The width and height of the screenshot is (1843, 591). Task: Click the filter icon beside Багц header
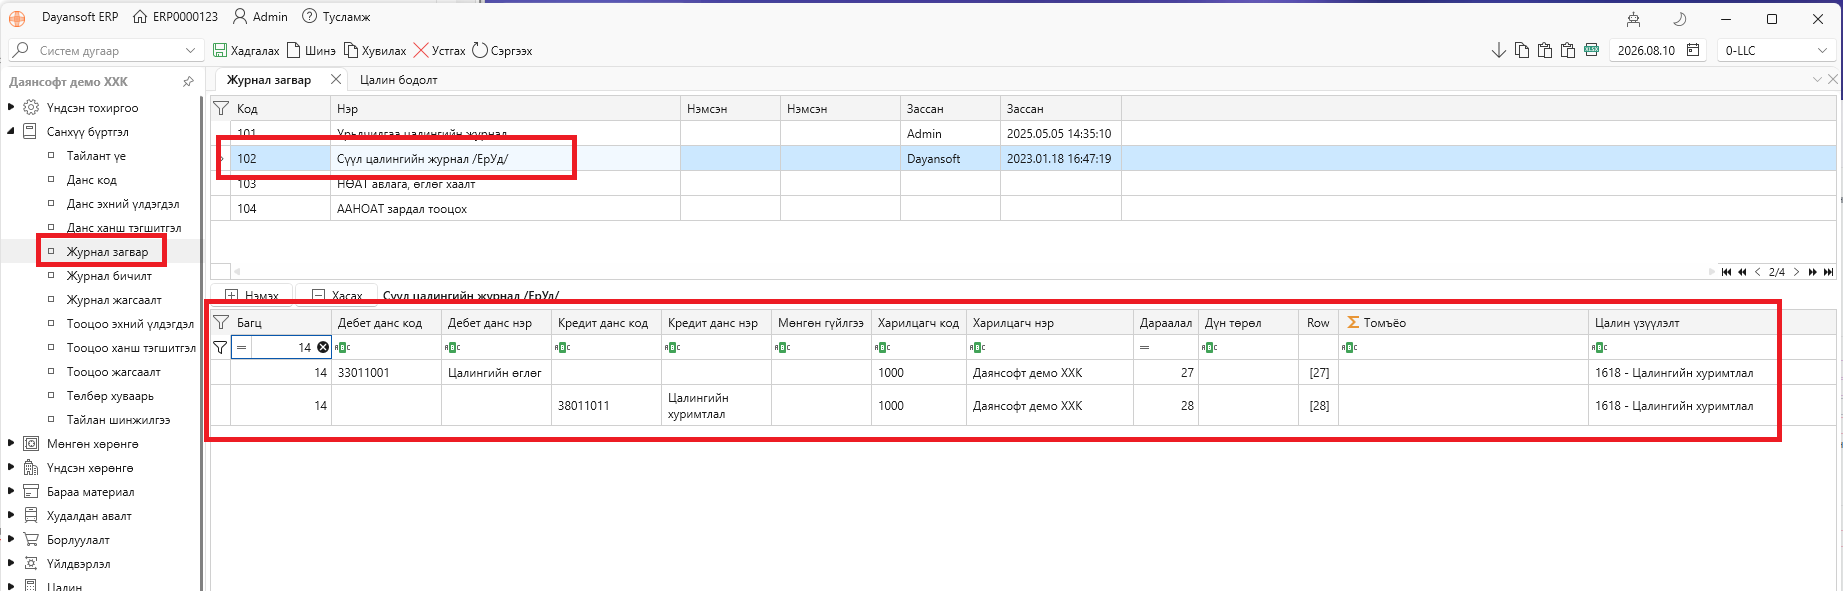pyautogui.click(x=221, y=322)
